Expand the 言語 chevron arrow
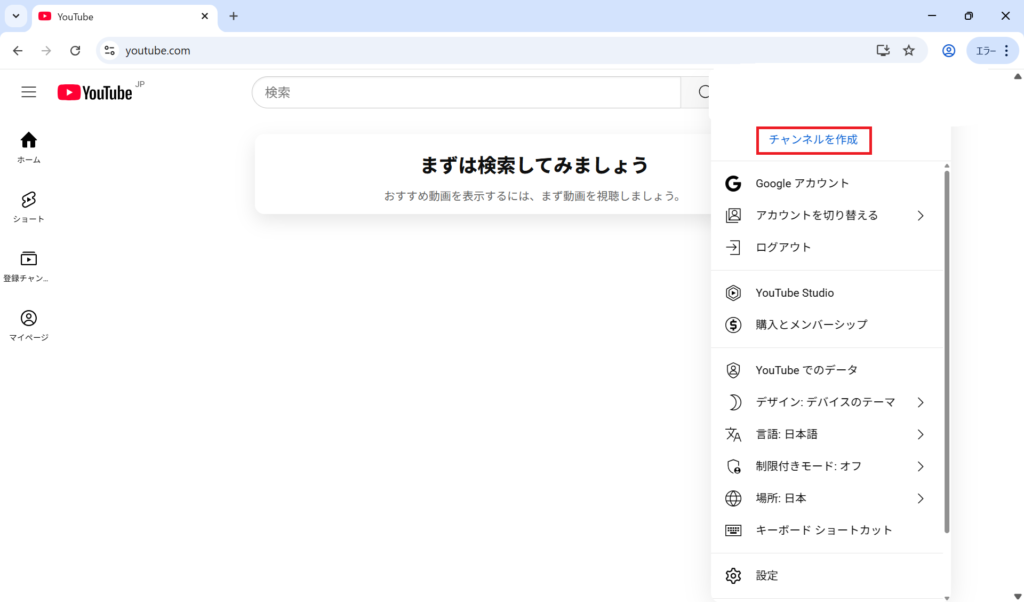 pyautogui.click(x=920, y=434)
